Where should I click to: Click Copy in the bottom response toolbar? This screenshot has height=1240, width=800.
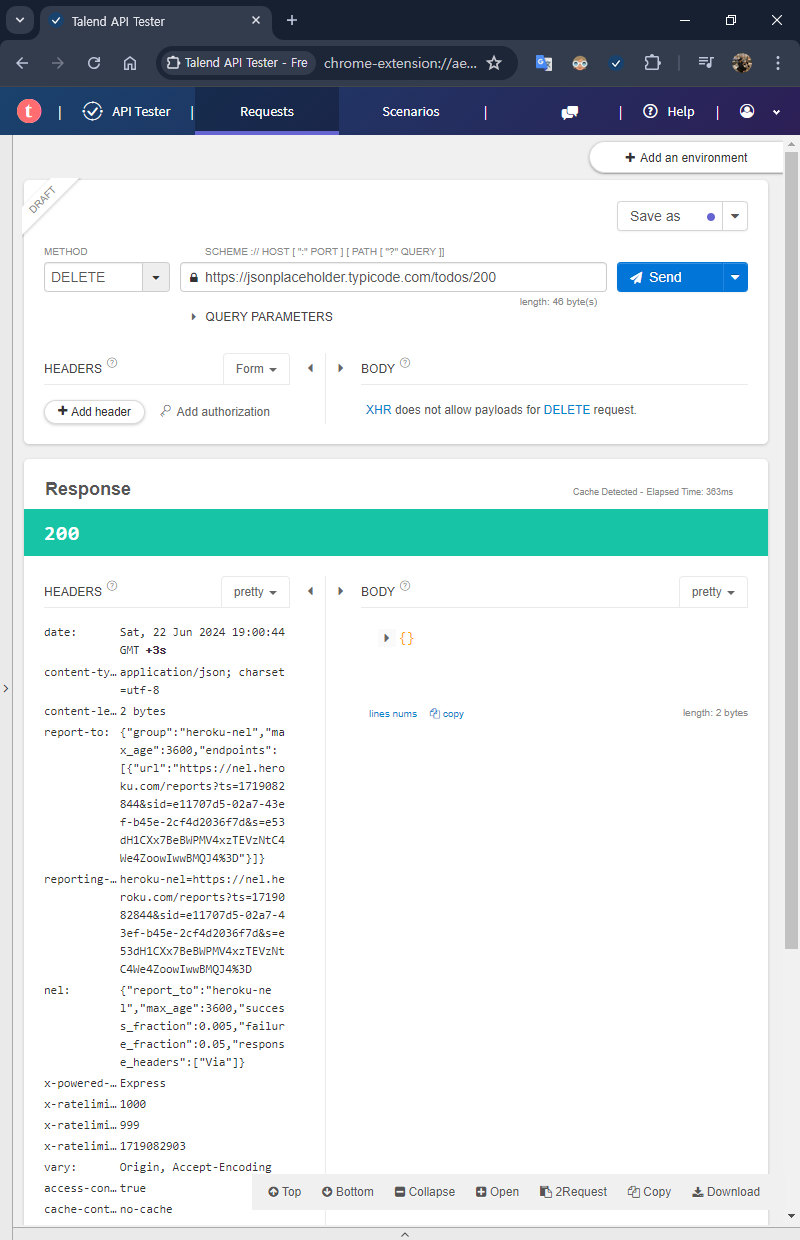(x=649, y=1192)
